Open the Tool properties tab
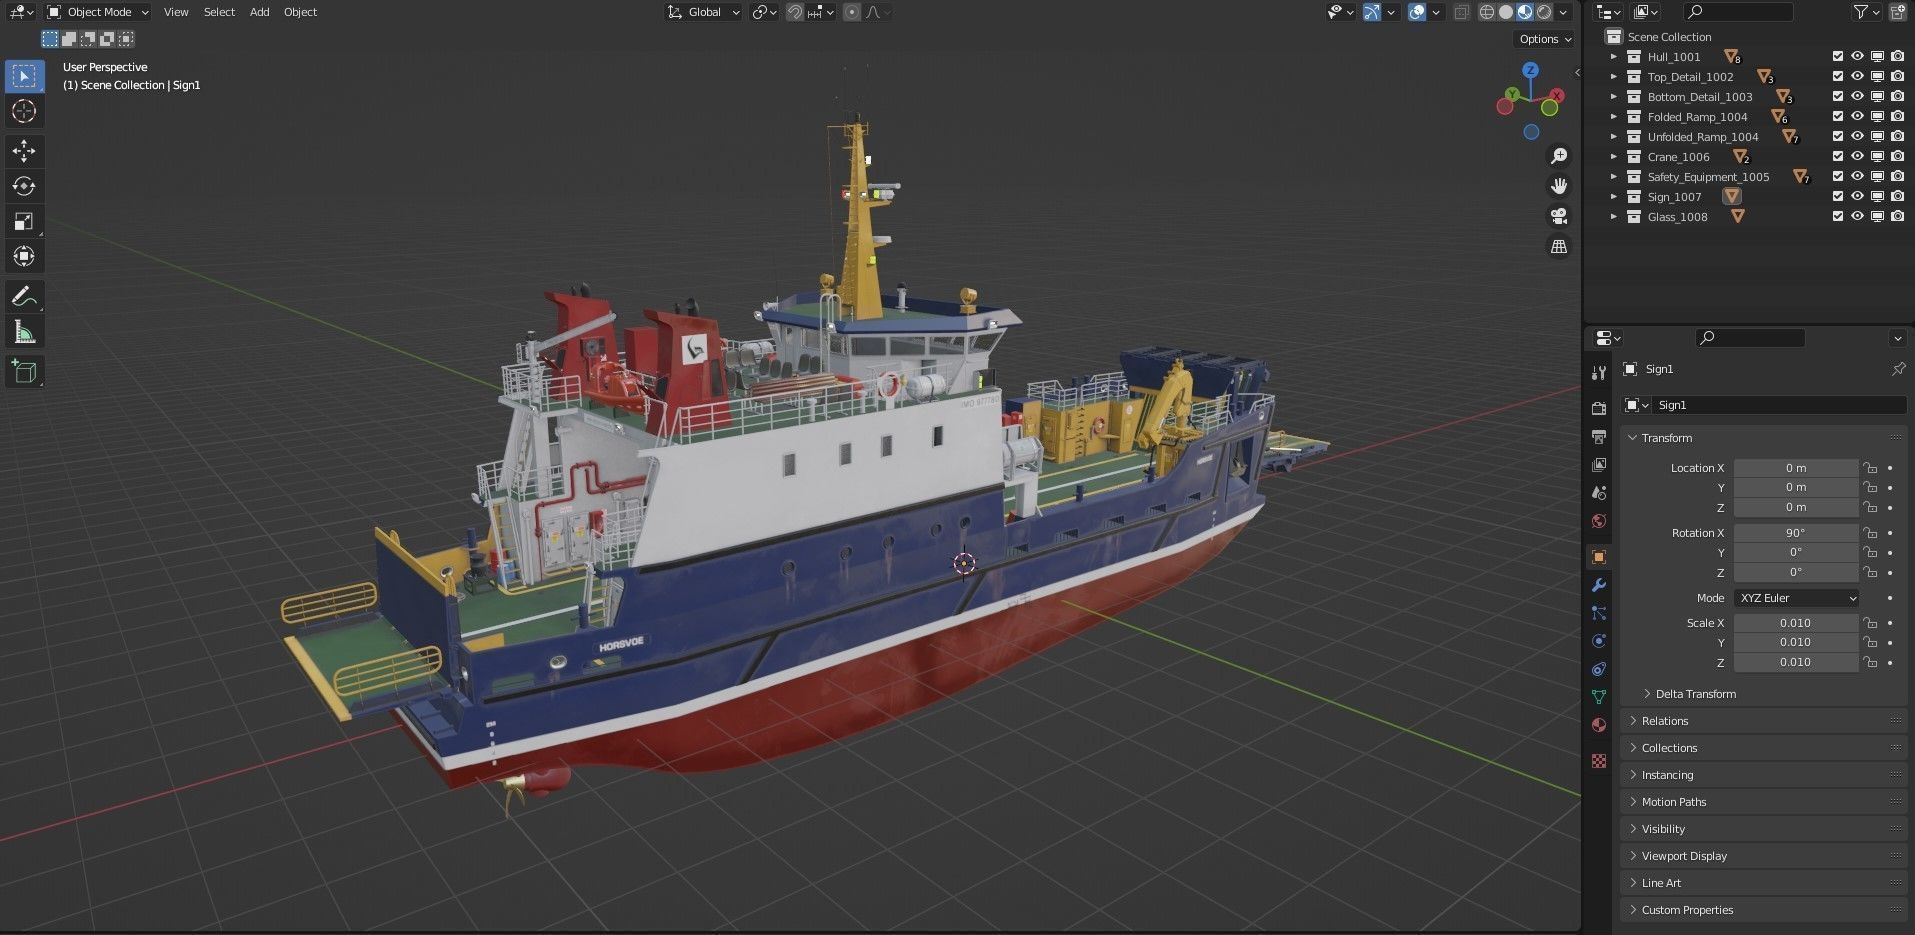 pyautogui.click(x=1598, y=373)
